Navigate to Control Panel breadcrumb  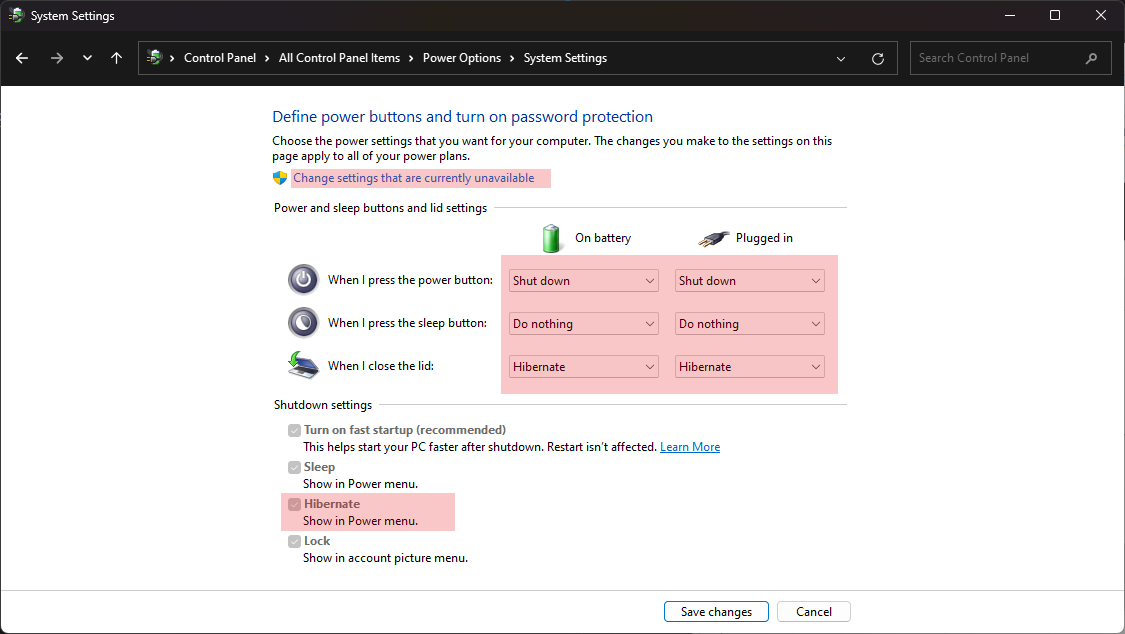(220, 58)
